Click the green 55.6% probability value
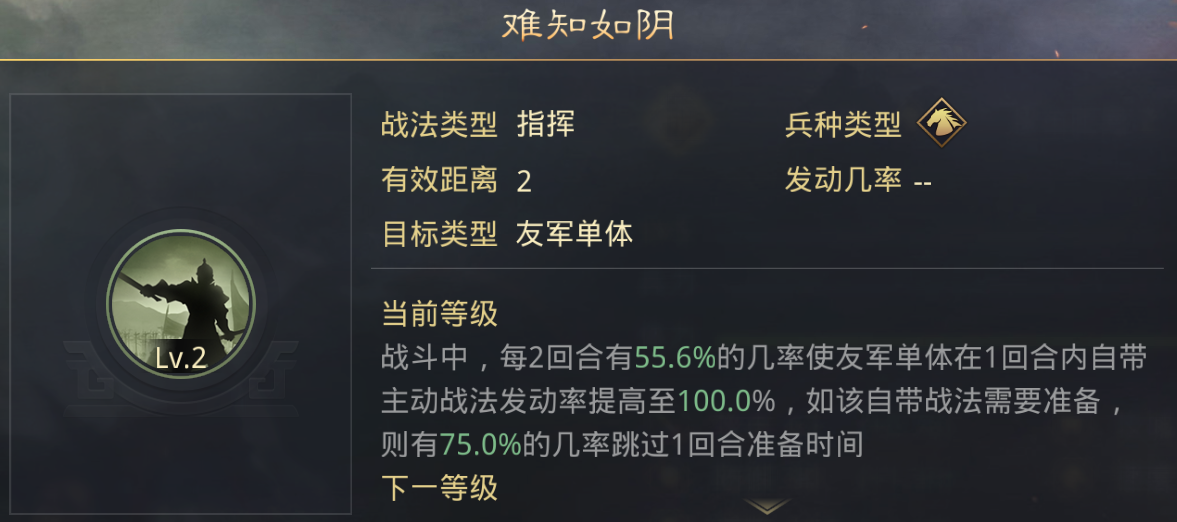The width and height of the screenshot is (1177, 522). click(x=675, y=357)
